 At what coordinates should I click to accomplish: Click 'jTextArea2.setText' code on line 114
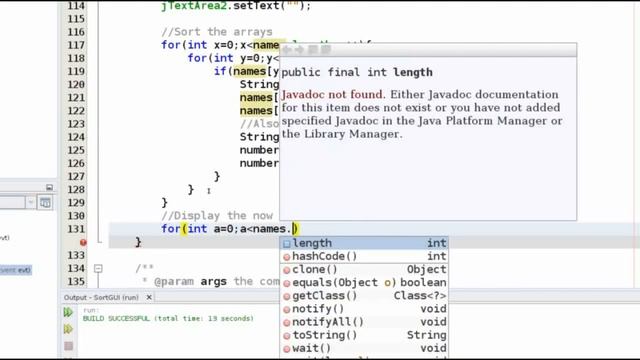tap(220, 6)
